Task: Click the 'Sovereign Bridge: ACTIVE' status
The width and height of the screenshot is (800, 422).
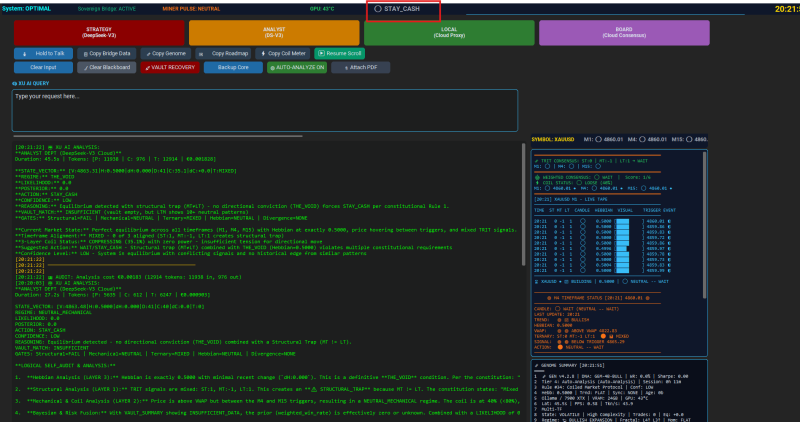Action: tap(107, 9)
